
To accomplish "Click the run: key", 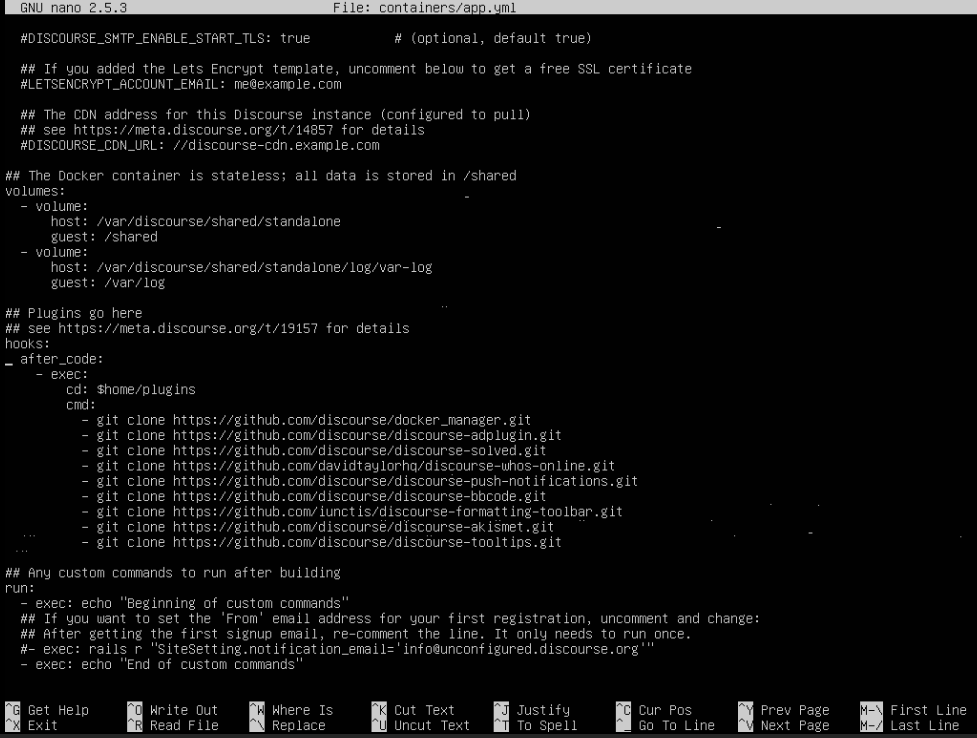I will pyautogui.click(x=20, y=588).
